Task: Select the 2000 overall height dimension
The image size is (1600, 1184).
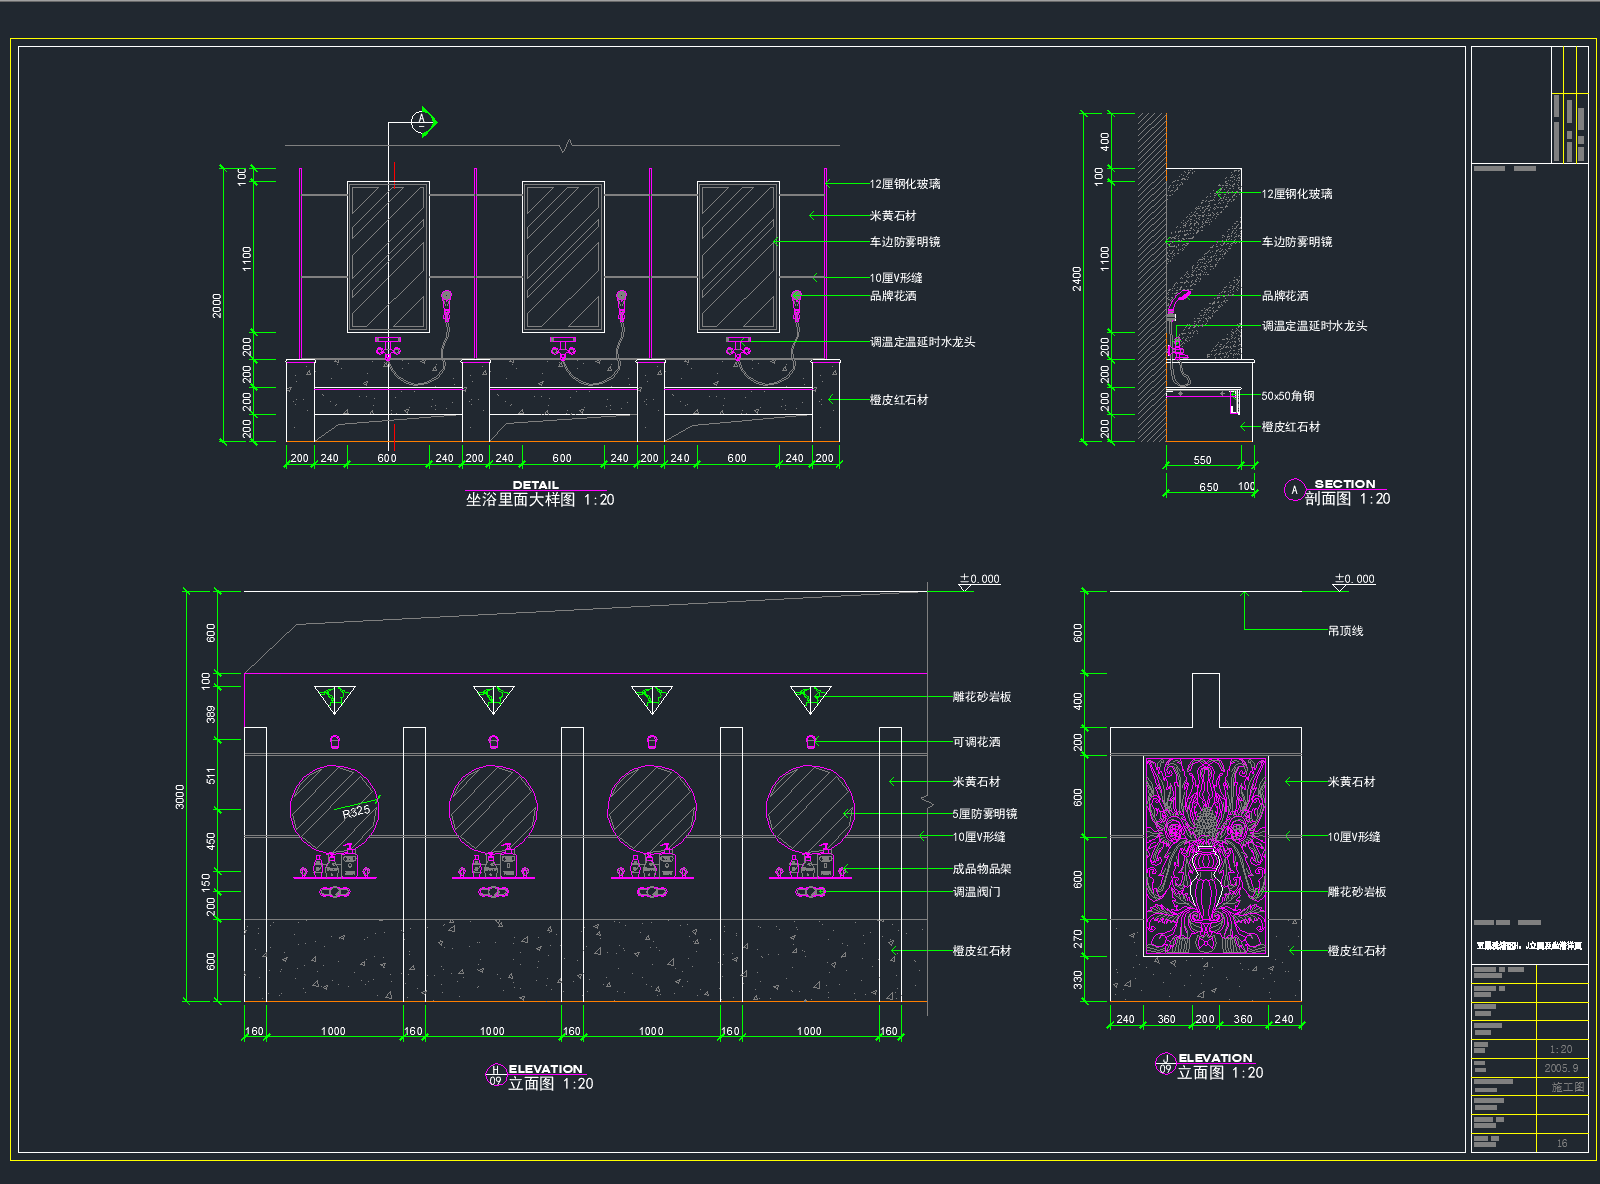Action: [217, 305]
